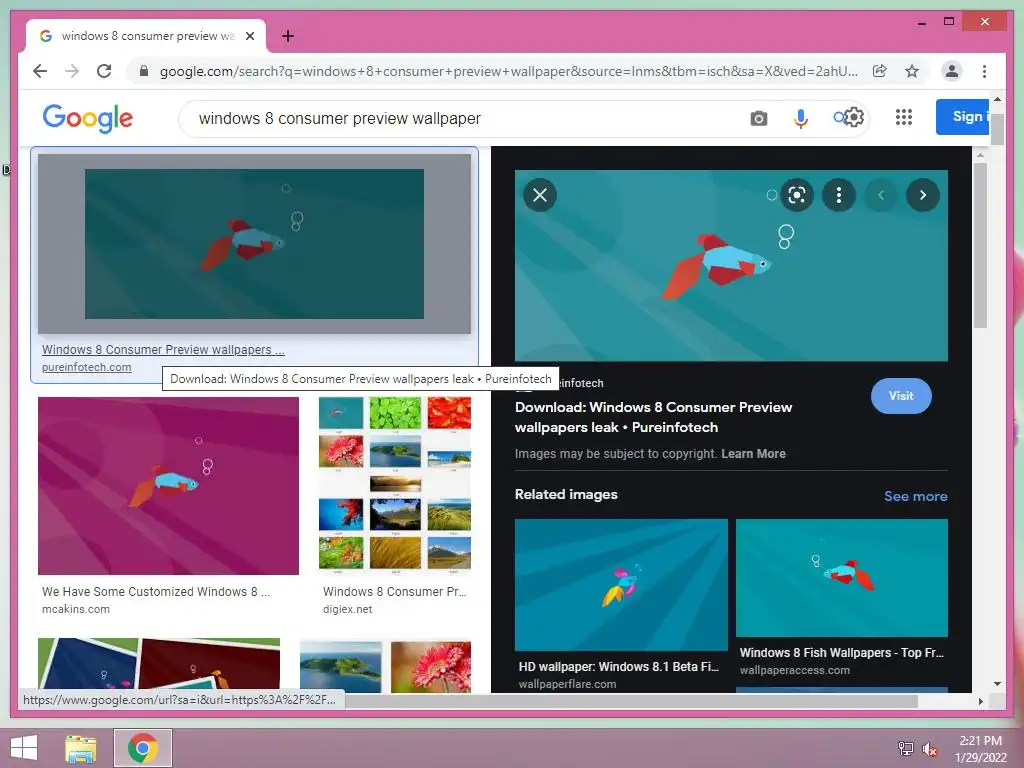Image resolution: width=1024 pixels, height=768 pixels.
Task: Open the island and flower thumbnail
Action: (385, 667)
